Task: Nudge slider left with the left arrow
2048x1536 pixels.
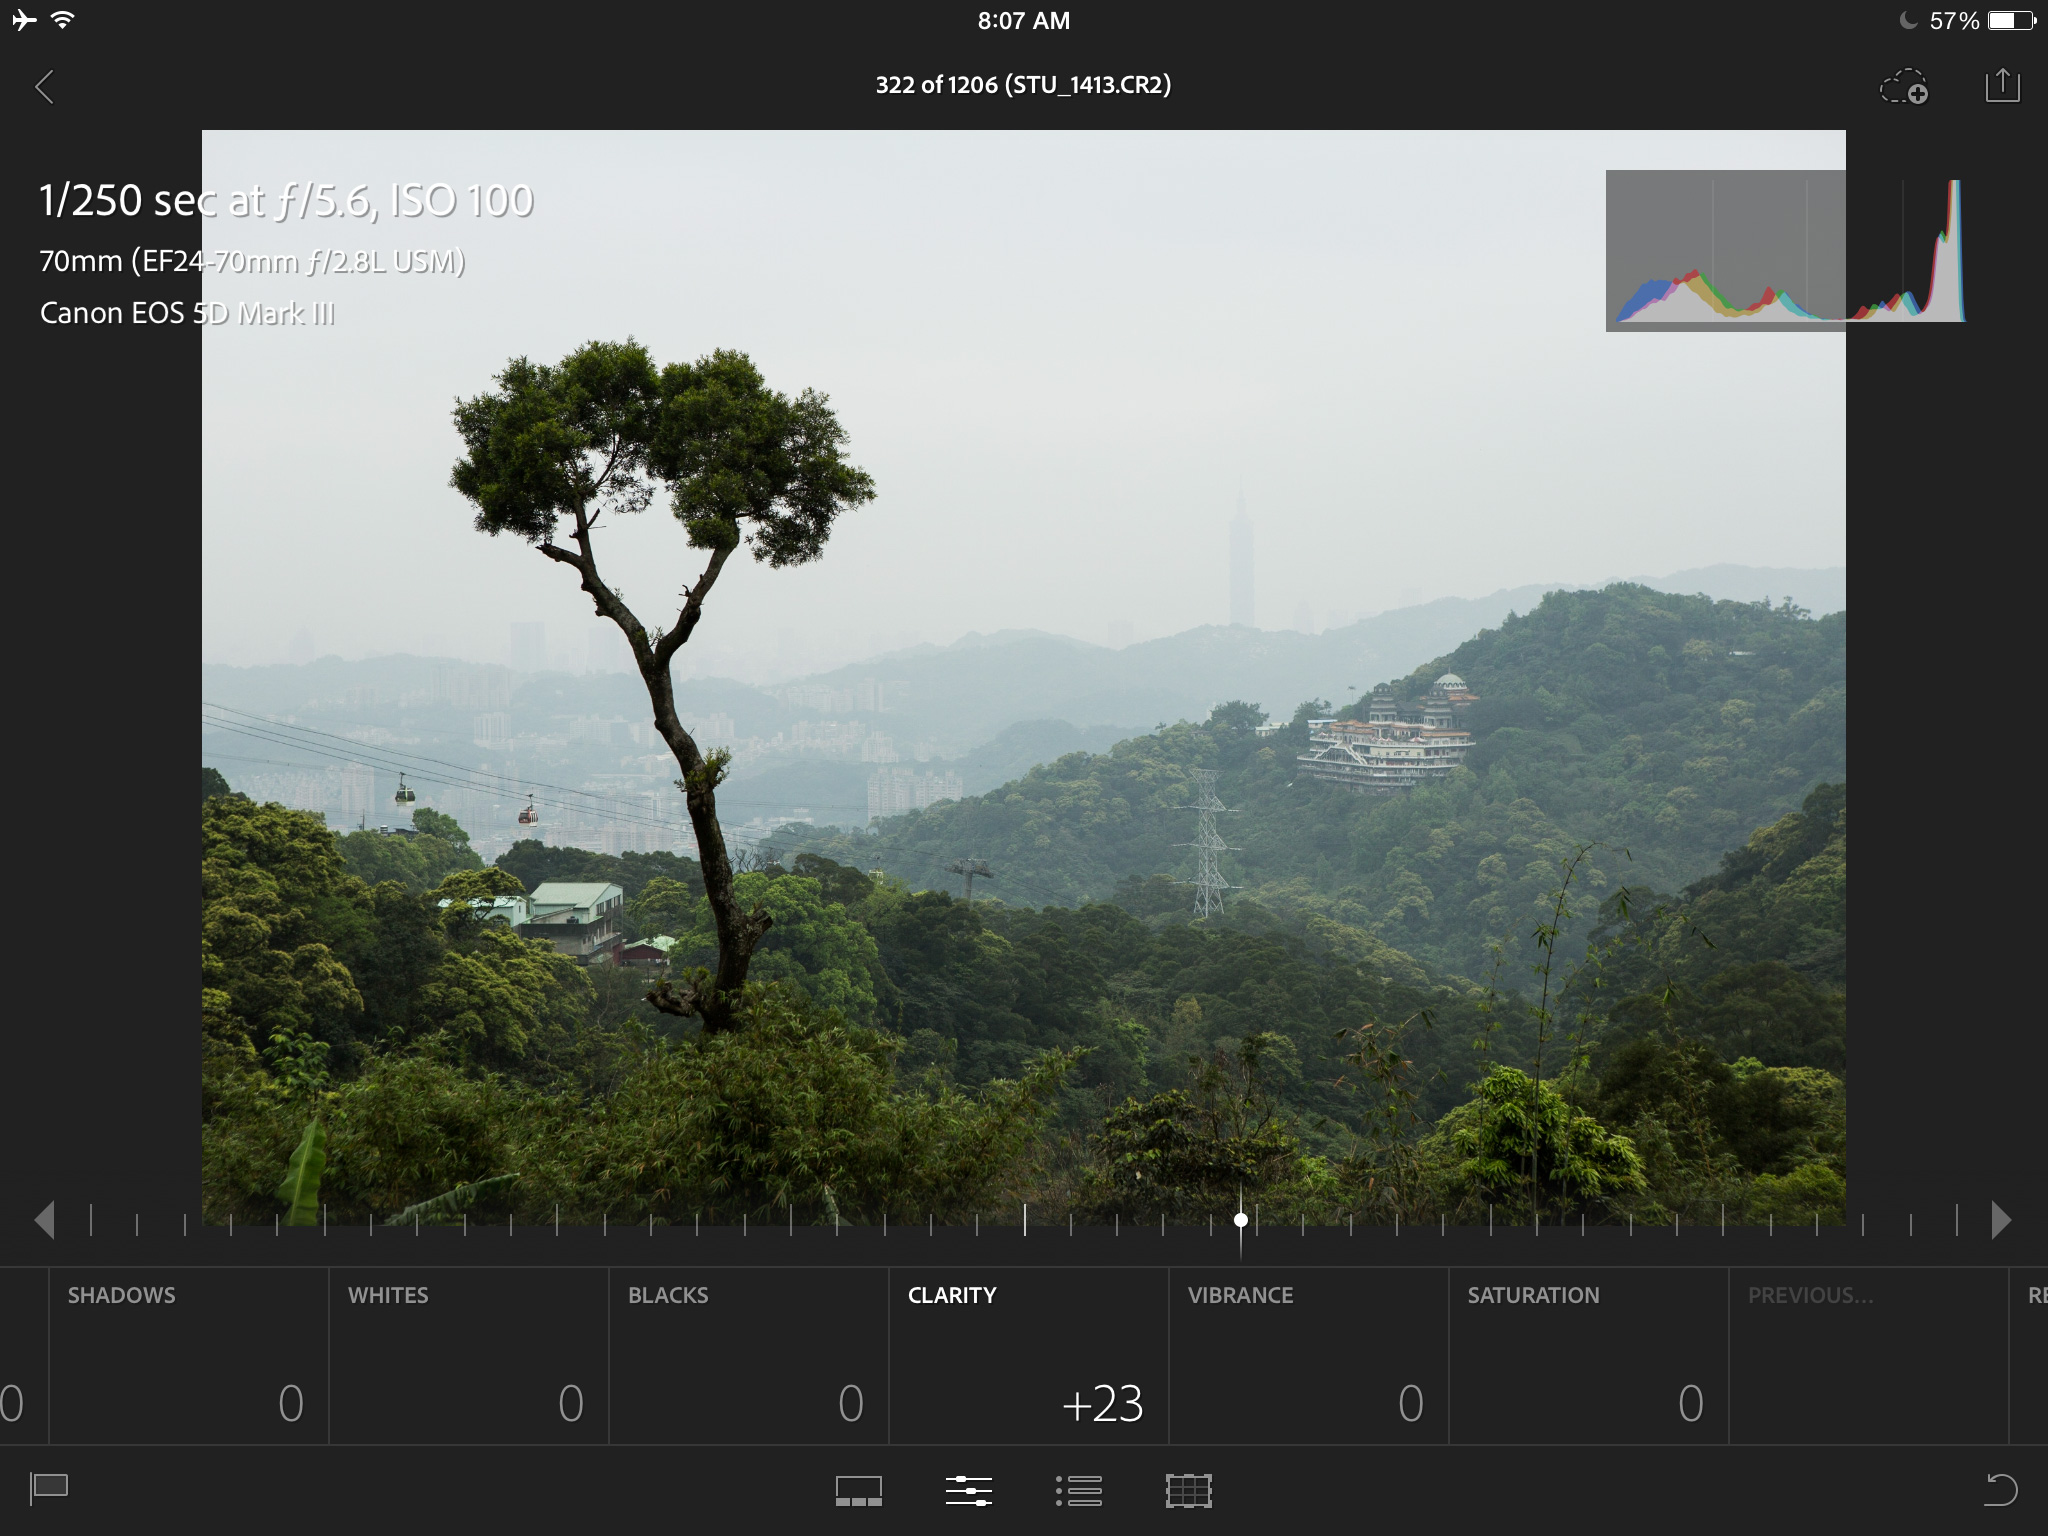Action: click(x=44, y=1220)
